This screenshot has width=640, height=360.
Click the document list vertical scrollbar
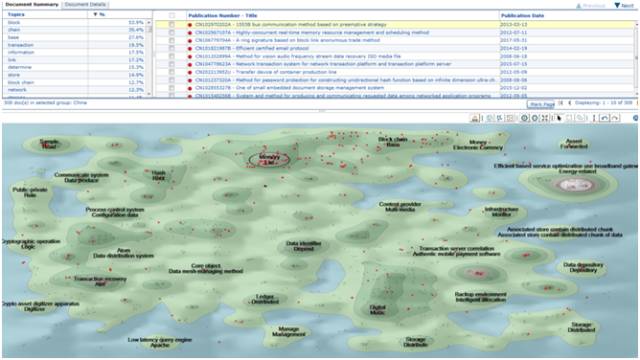636,57
